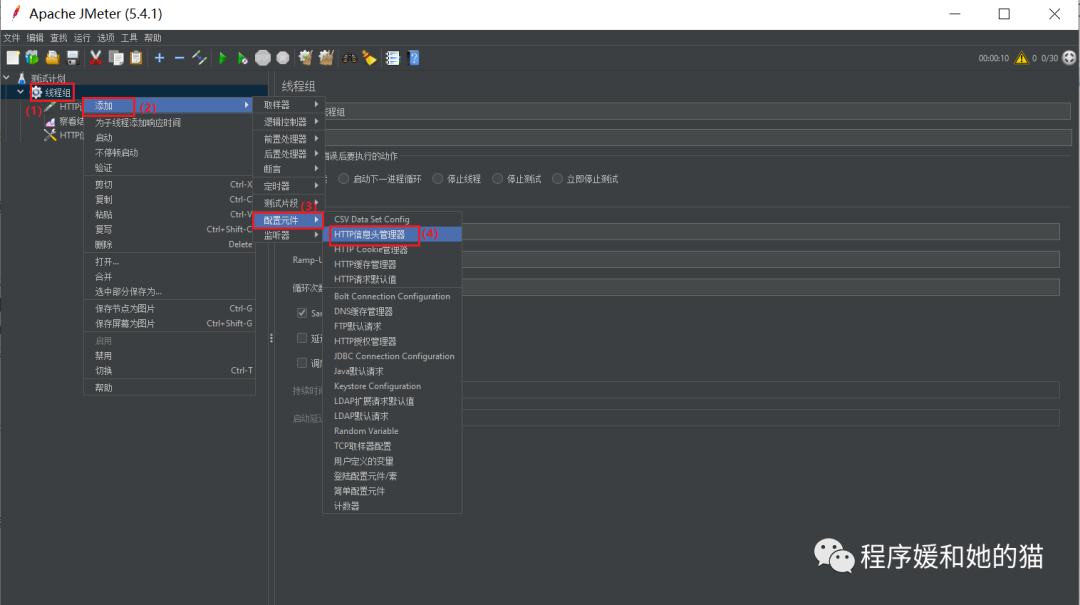1080x605 pixels.
Task: Clear all results with double-broom icon
Action: click(x=326, y=58)
